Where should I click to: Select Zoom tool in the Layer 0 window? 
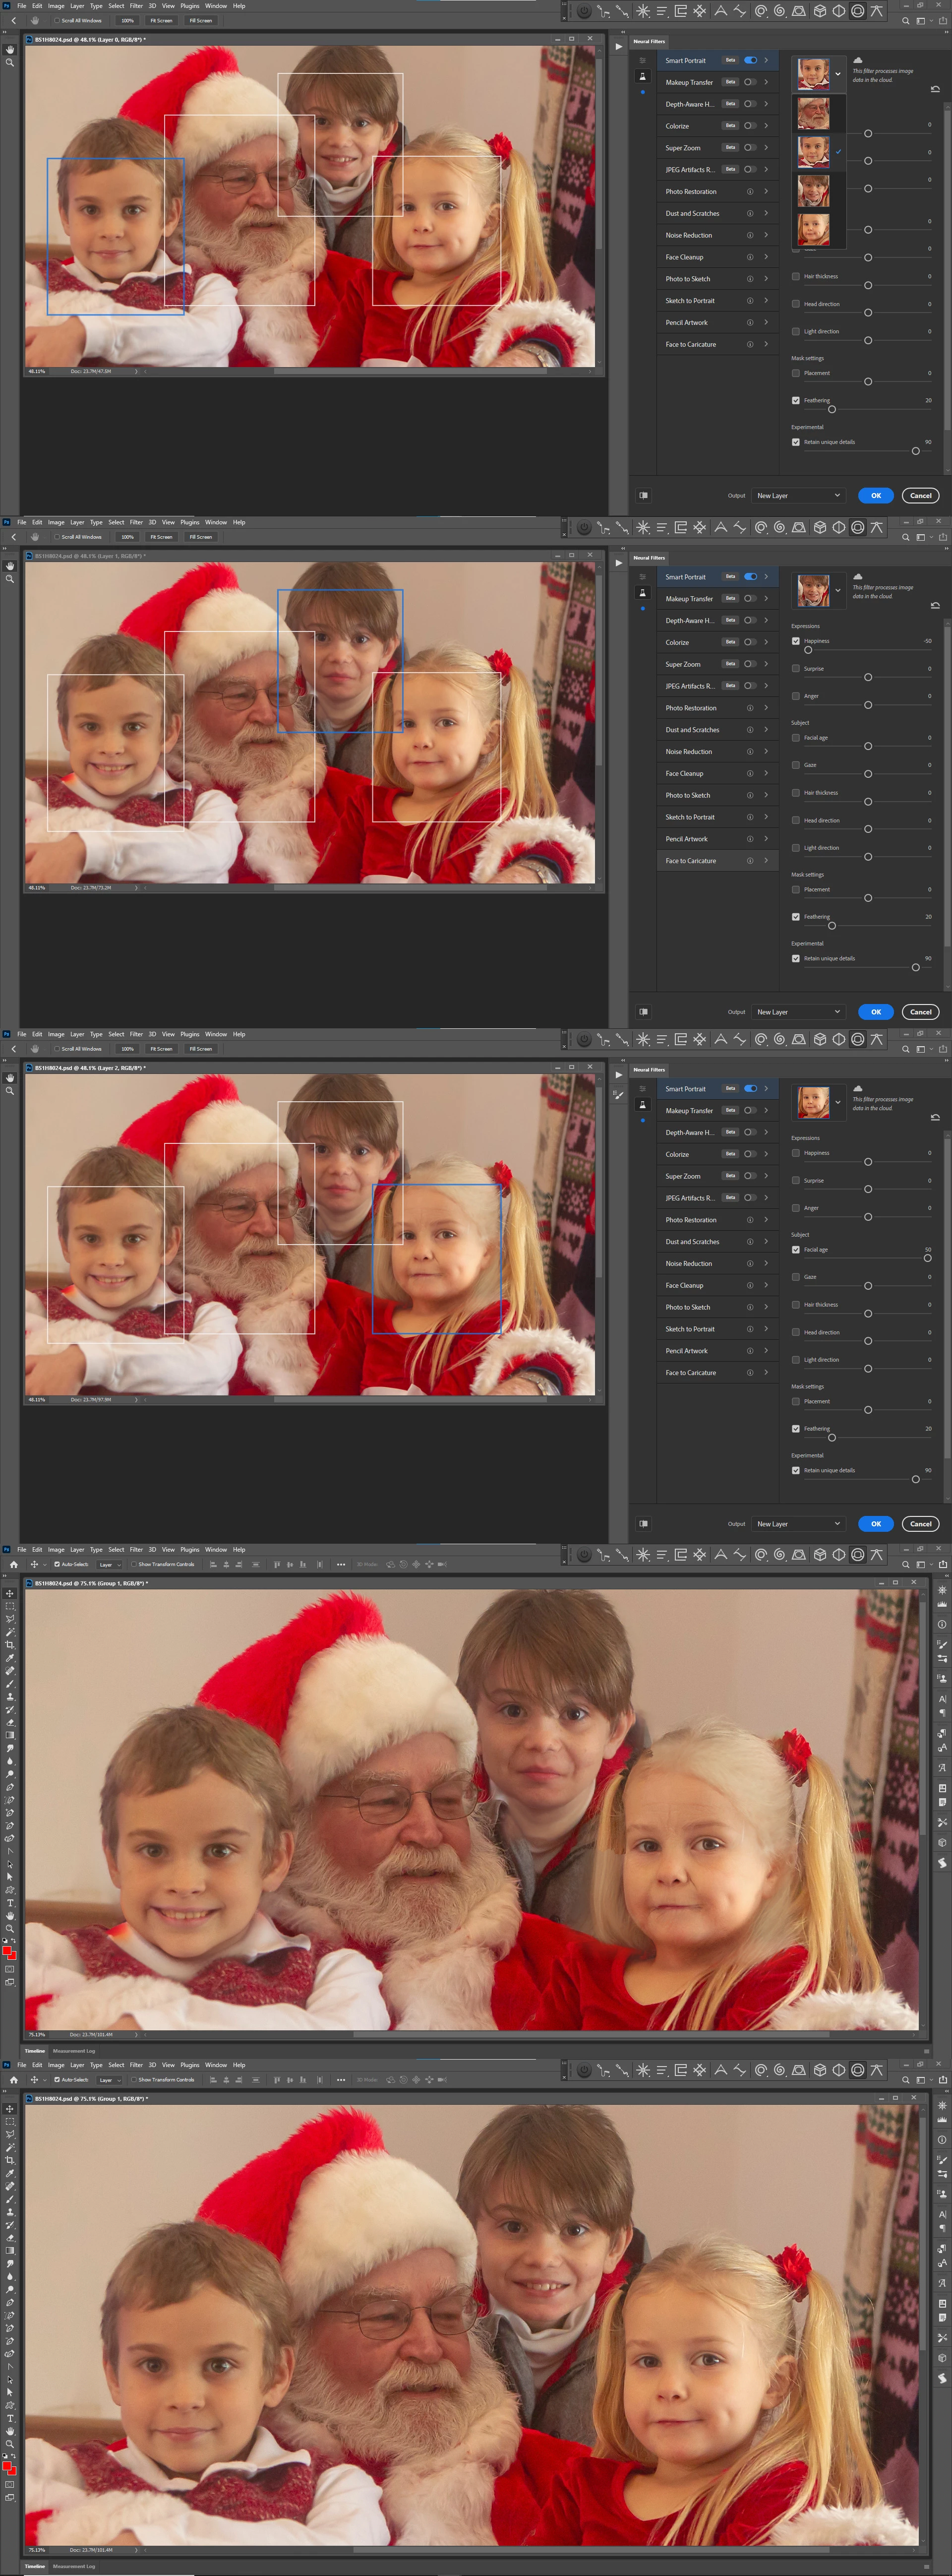point(10,63)
